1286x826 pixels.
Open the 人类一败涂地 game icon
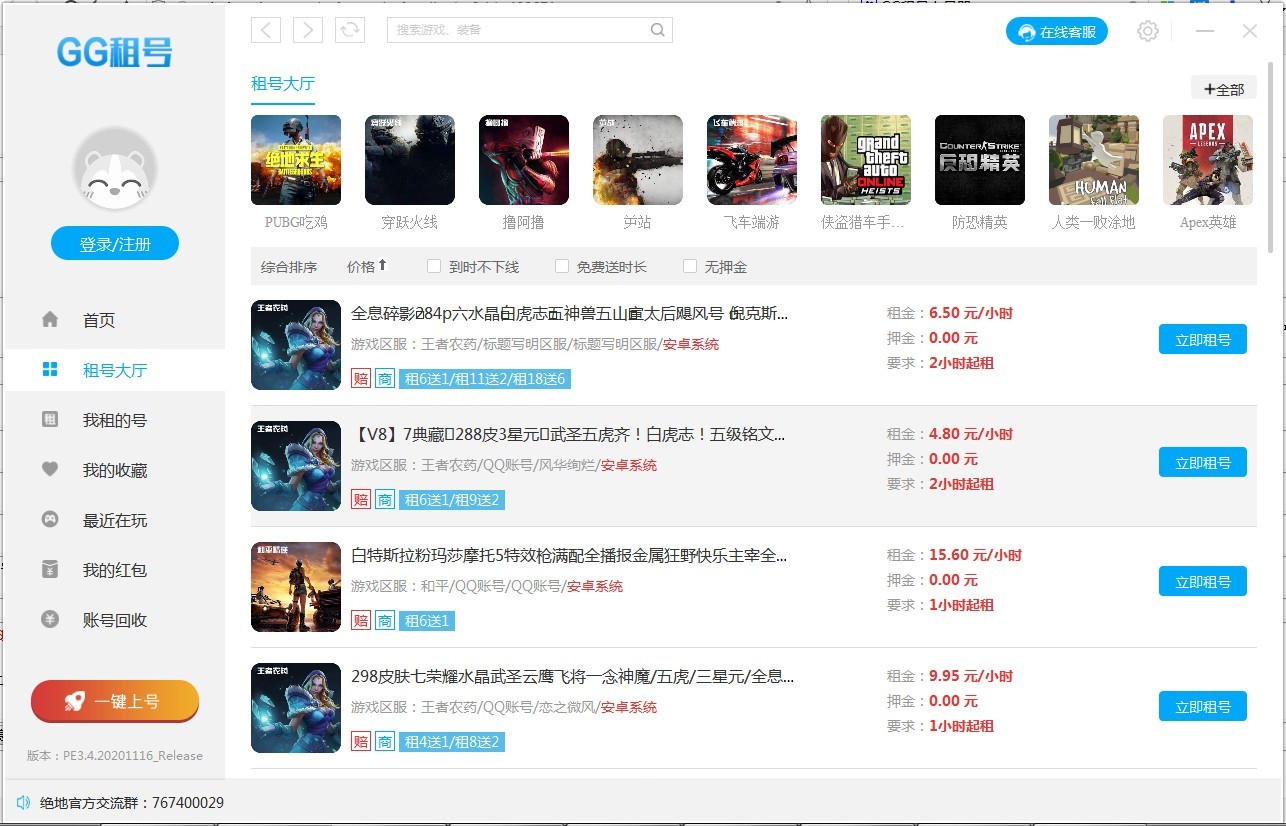click(1094, 160)
